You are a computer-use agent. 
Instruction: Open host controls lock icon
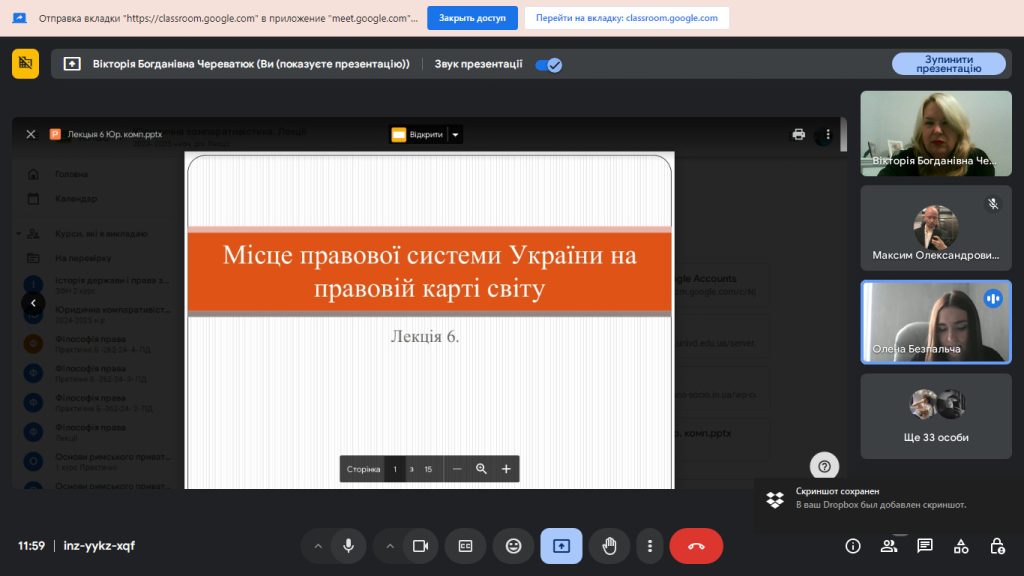pos(997,546)
